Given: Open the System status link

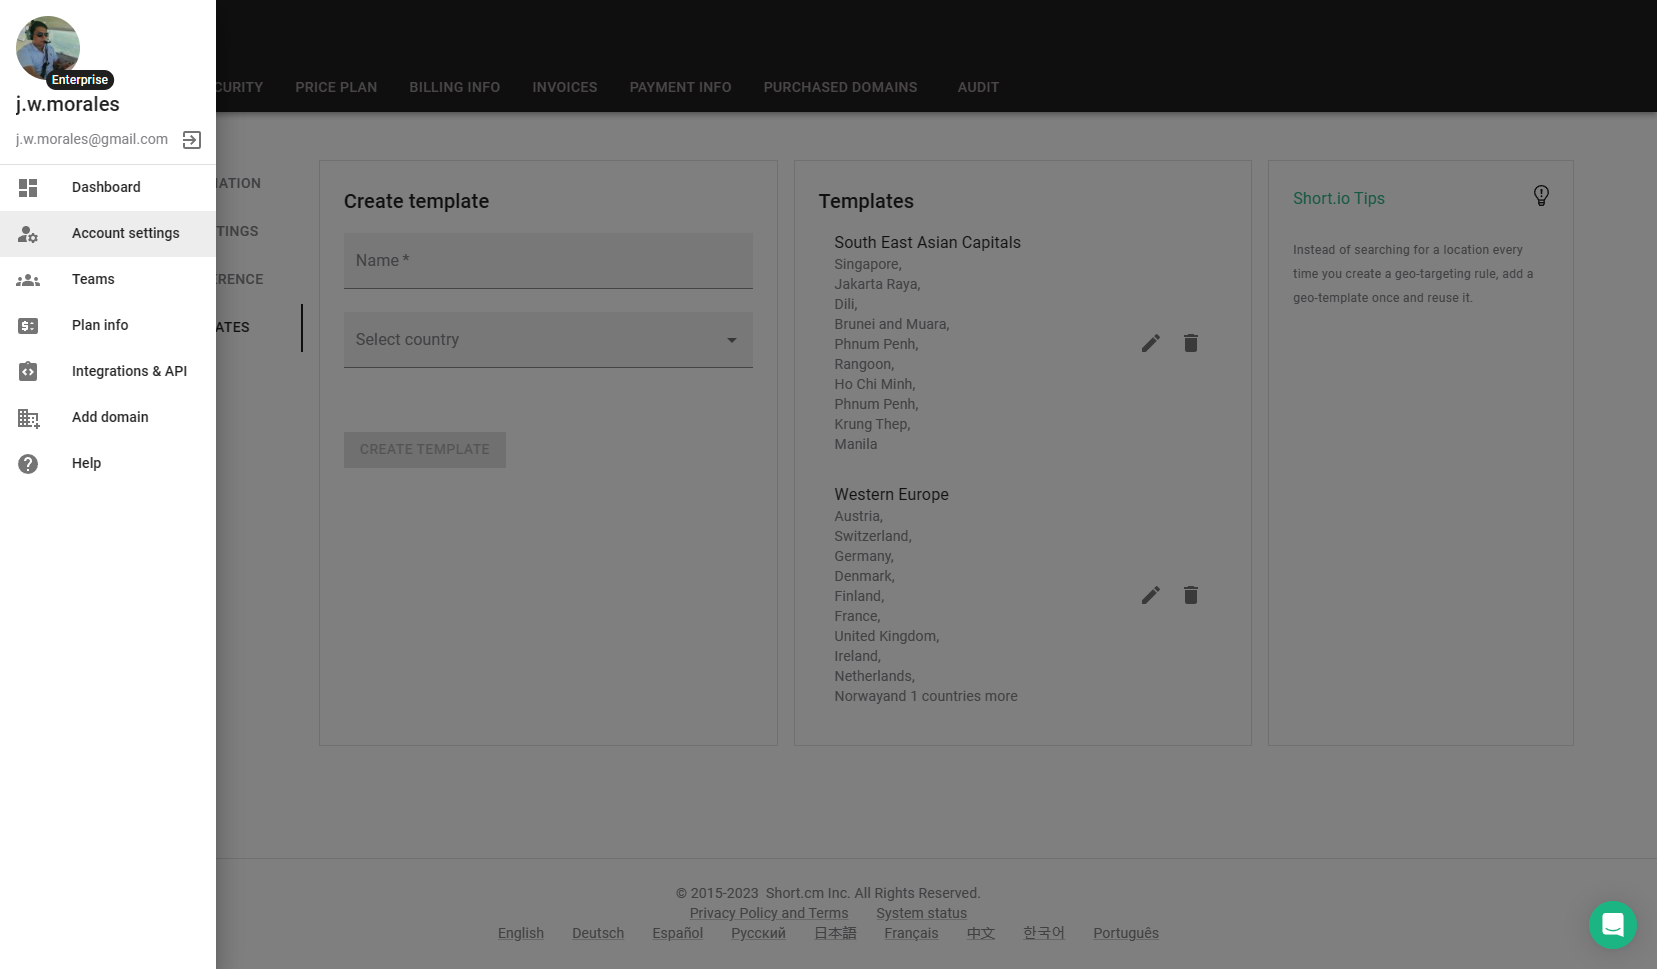Looking at the screenshot, I should (922, 913).
